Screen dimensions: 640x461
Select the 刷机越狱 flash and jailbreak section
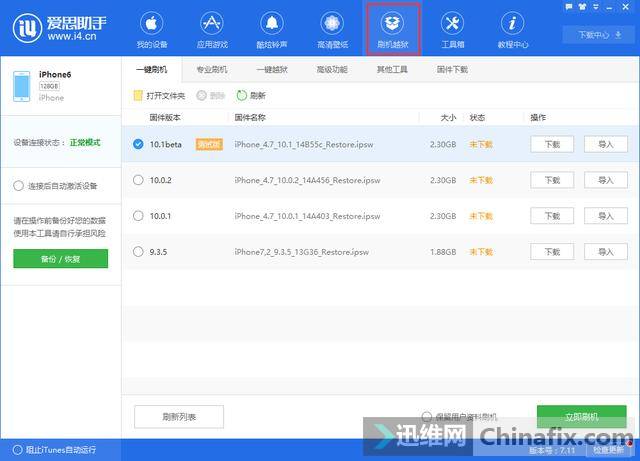[x=393, y=30]
